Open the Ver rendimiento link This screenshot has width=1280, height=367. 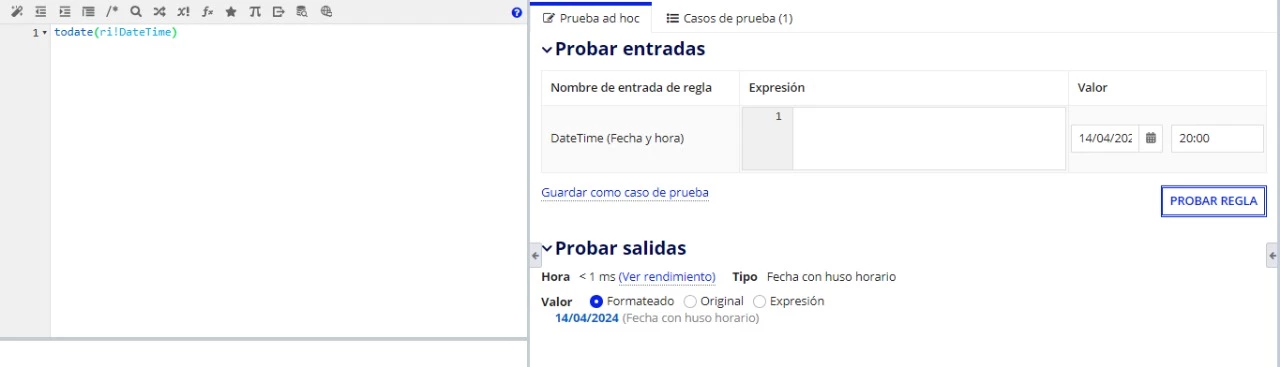(667, 276)
